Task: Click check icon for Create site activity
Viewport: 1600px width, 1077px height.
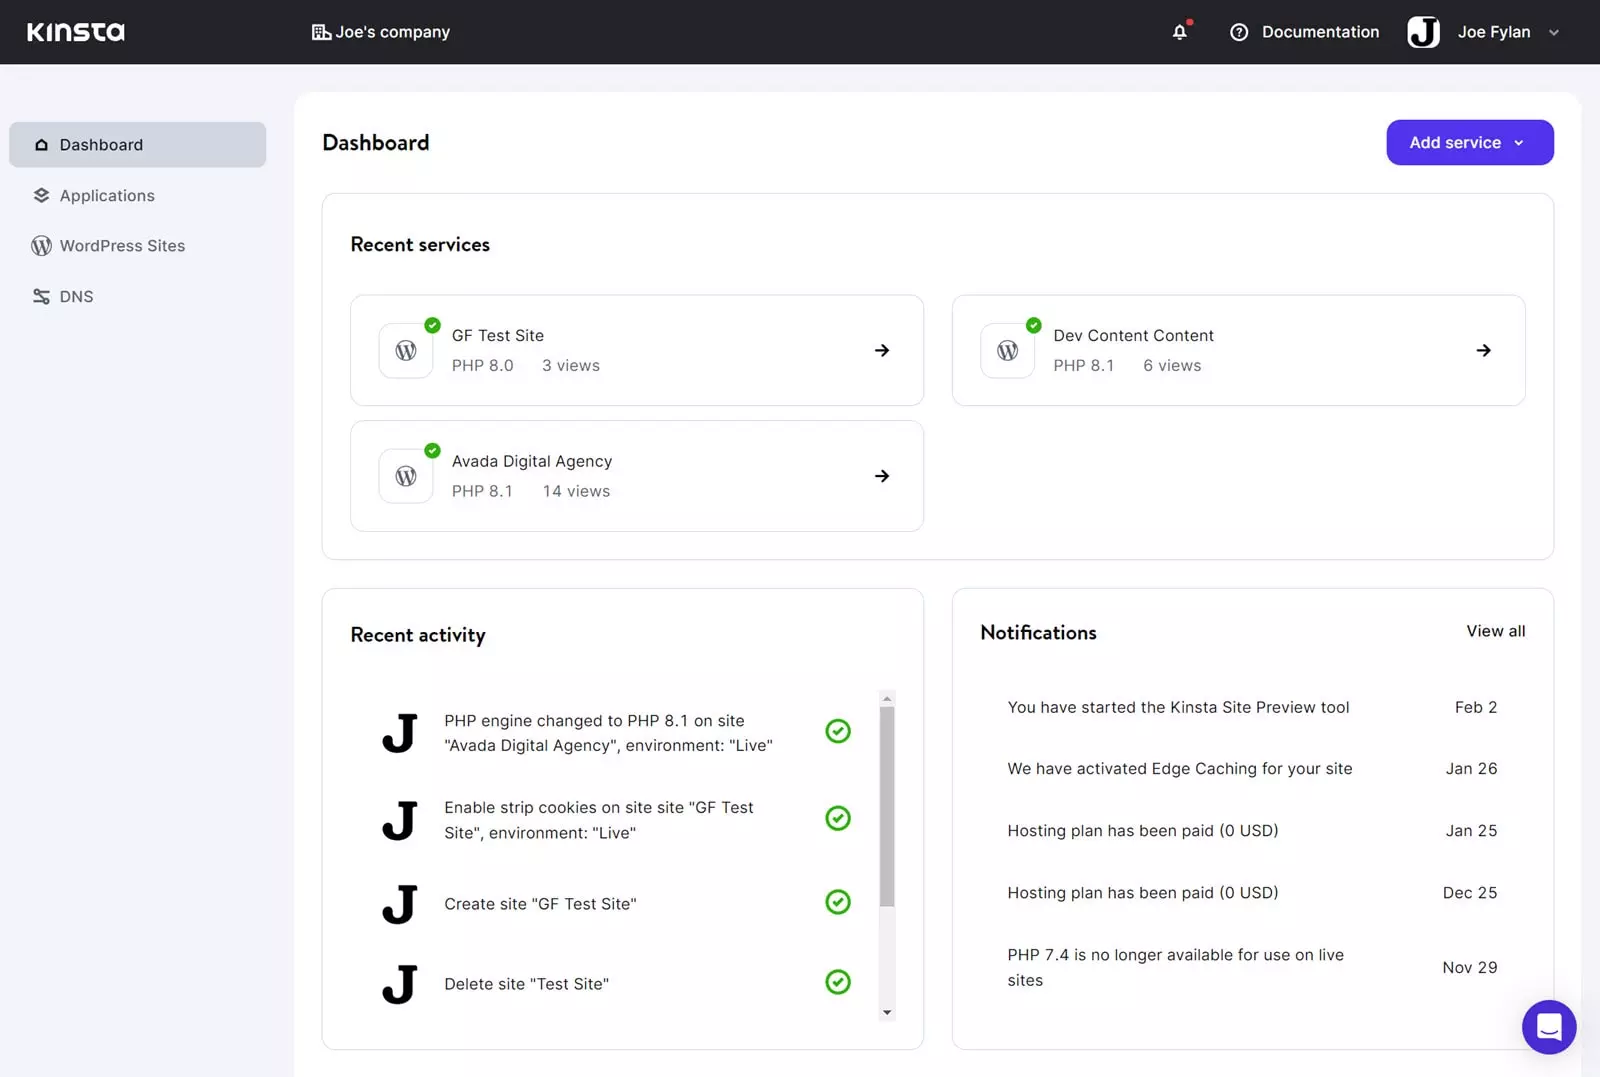Action: pos(838,902)
